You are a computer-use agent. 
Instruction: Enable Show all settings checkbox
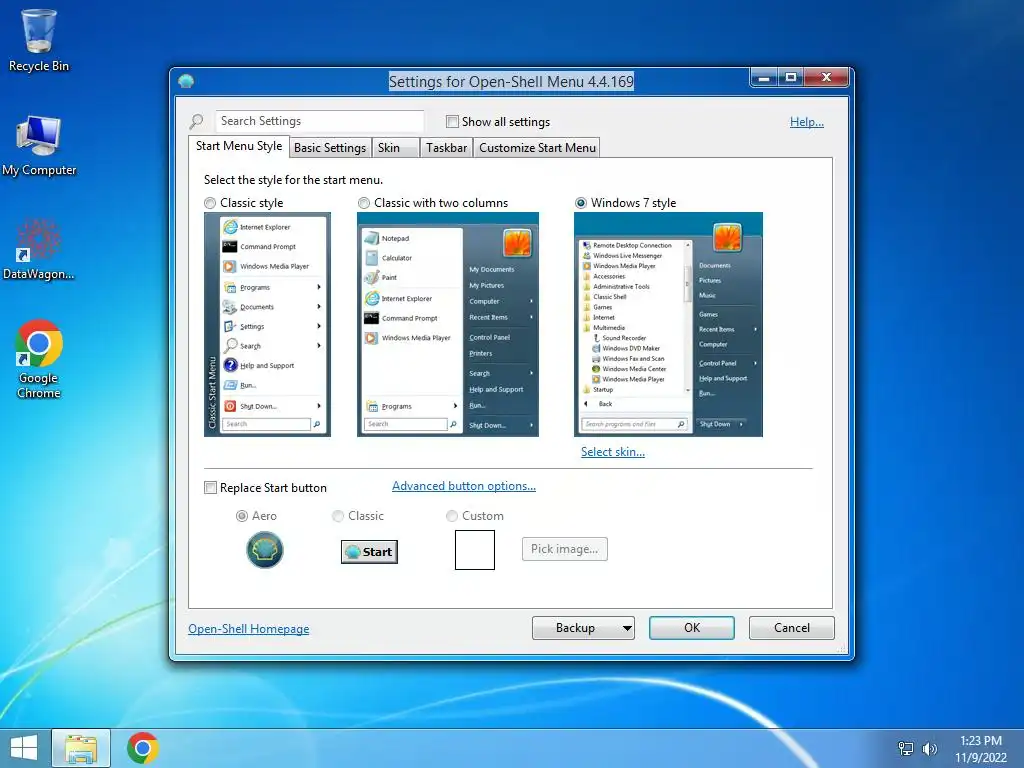(452, 121)
